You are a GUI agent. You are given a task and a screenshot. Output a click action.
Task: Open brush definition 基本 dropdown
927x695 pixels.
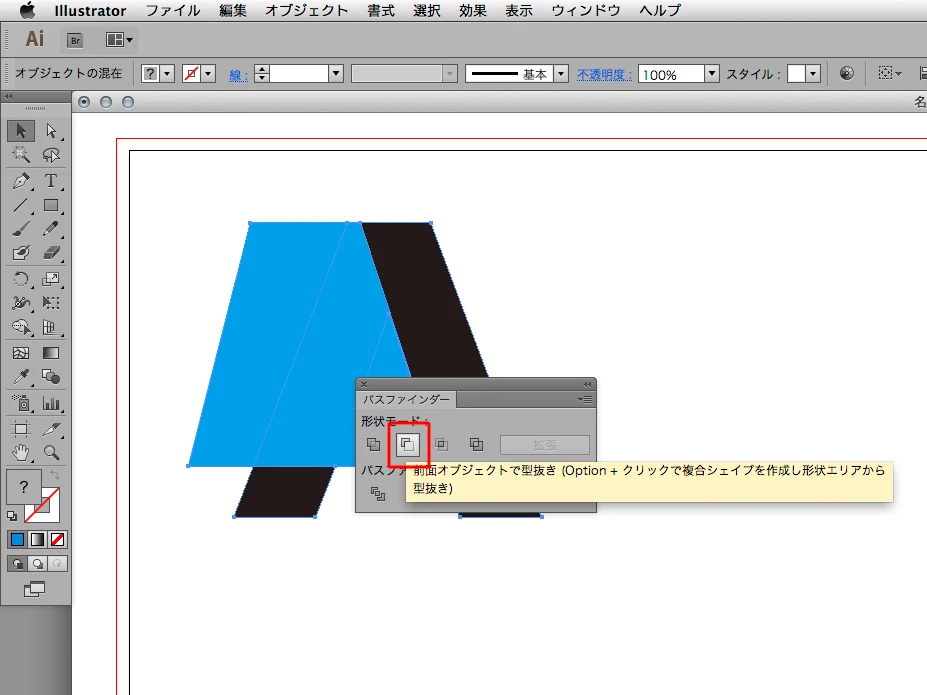(560, 74)
